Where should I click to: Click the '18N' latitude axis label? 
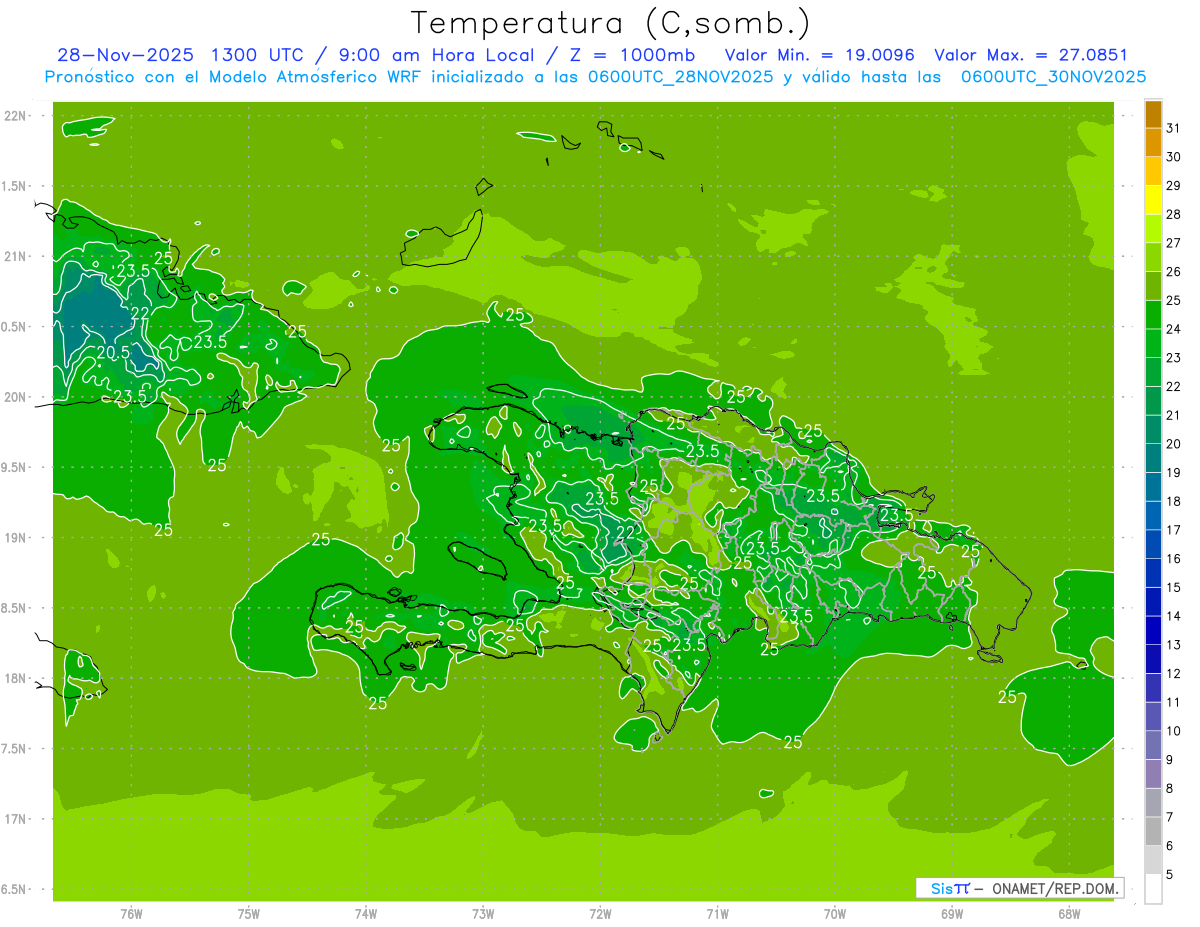click(x=16, y=679)
